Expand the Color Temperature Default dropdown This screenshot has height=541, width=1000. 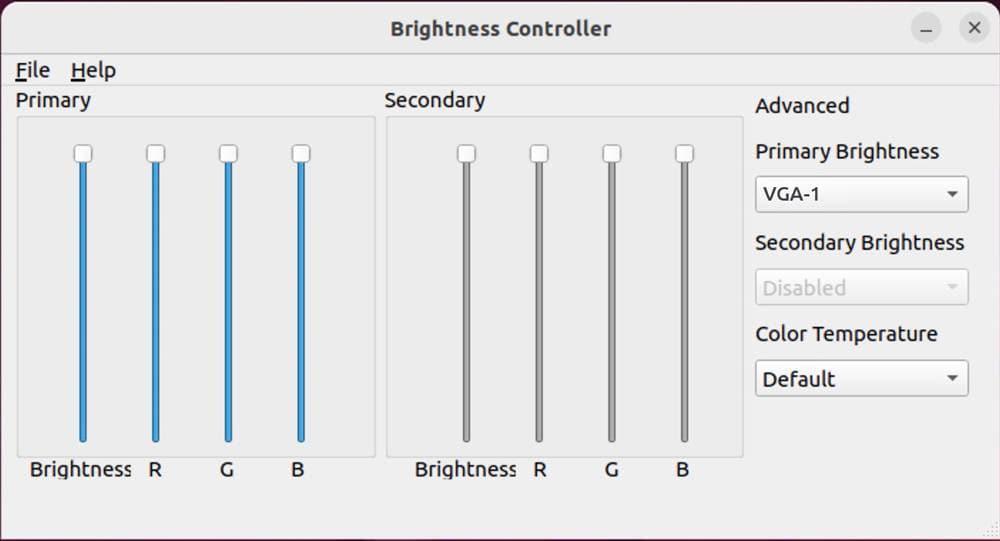(x=861, y=379)
